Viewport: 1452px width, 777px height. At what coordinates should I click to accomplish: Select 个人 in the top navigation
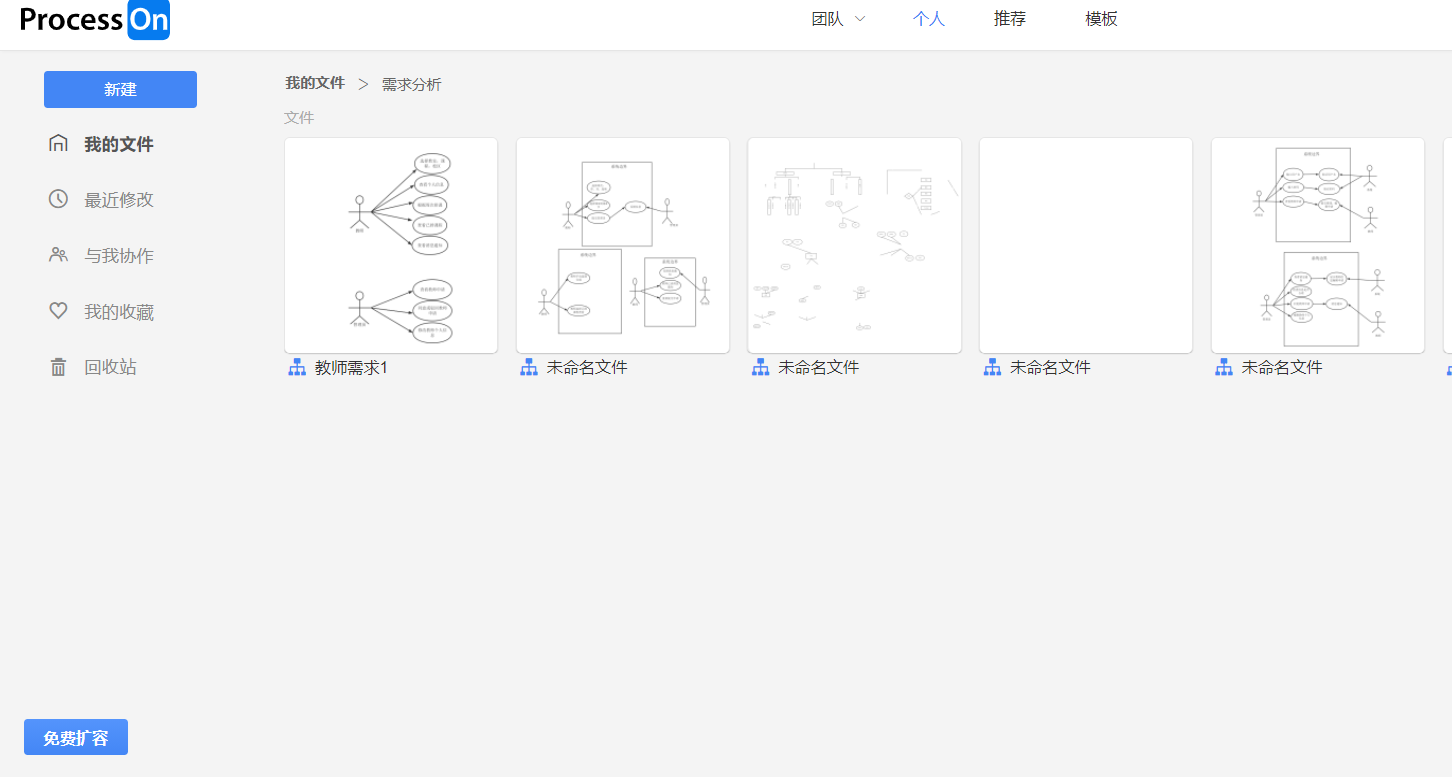tap(928, 18)
